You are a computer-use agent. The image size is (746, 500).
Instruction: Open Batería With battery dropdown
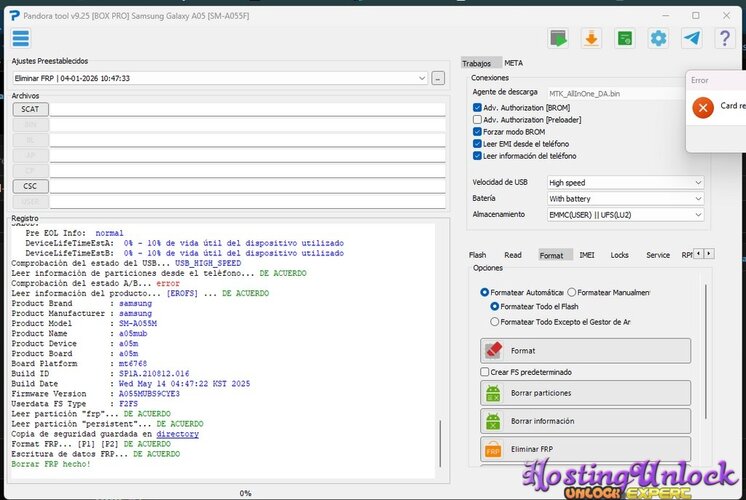pyautogui.click(x=625, y=198)
